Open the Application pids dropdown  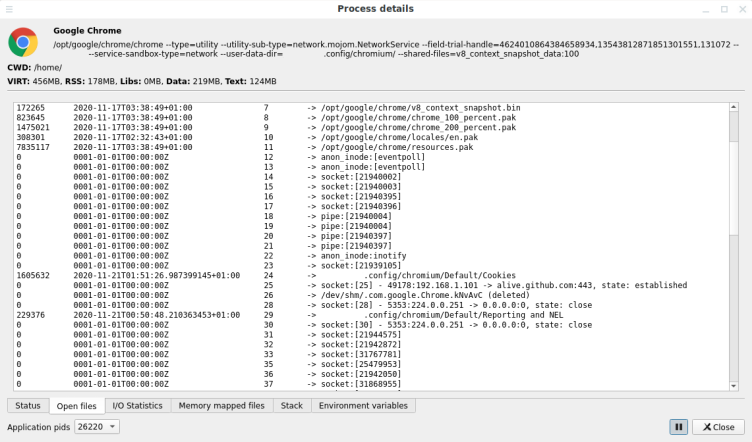97,427
